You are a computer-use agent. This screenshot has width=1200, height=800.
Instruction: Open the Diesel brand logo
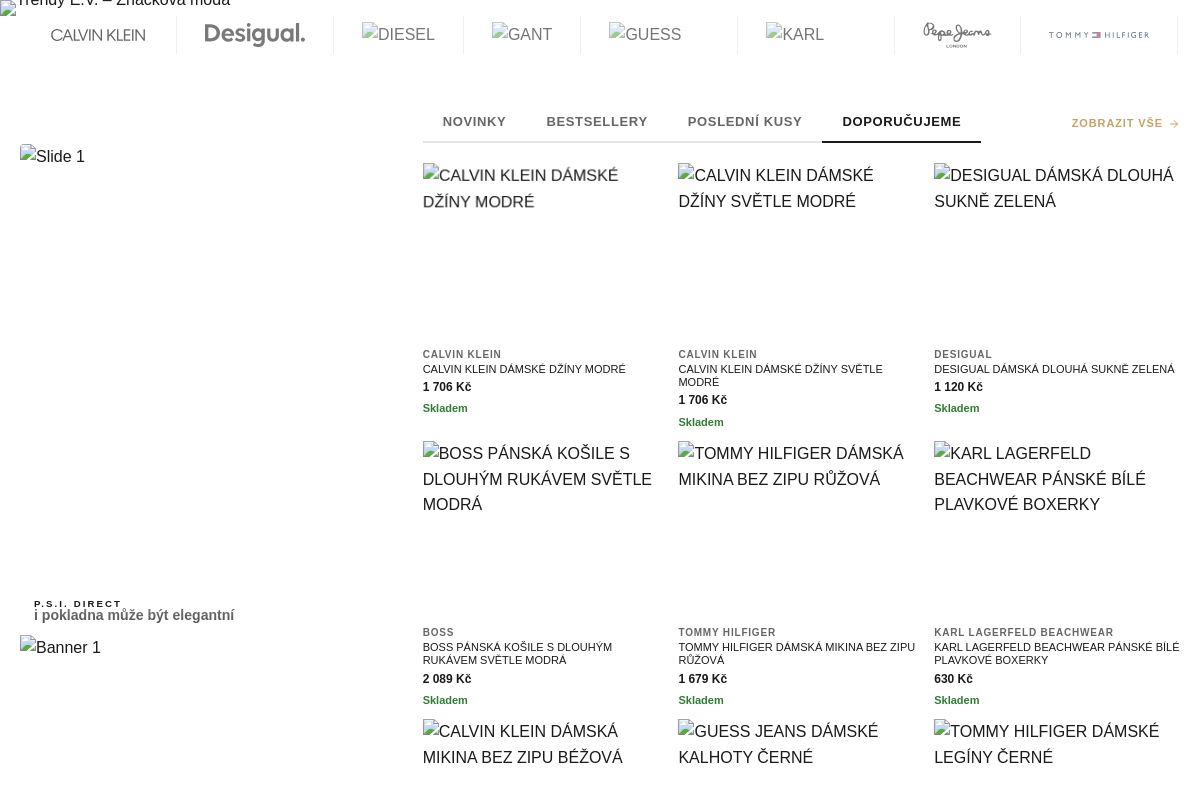[398, 35]
